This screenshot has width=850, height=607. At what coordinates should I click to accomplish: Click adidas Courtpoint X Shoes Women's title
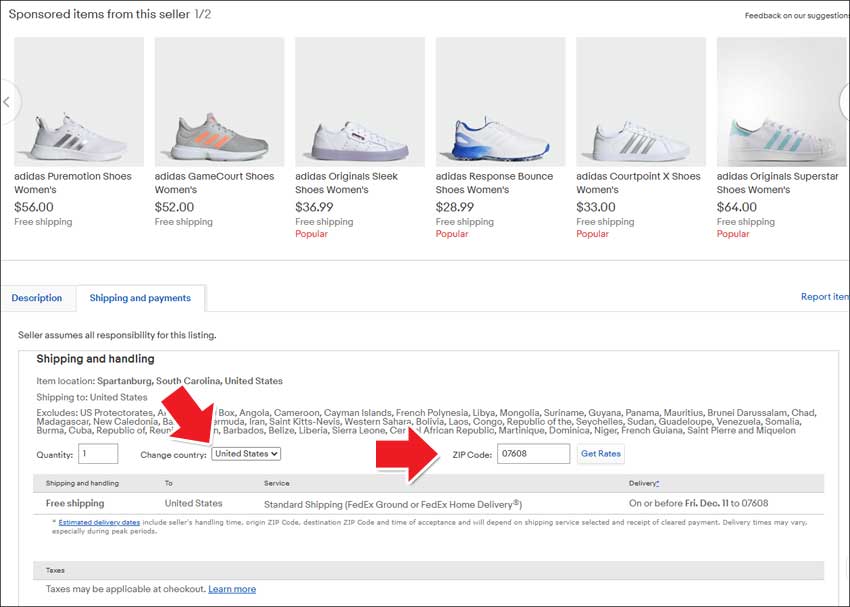[638, 183]
